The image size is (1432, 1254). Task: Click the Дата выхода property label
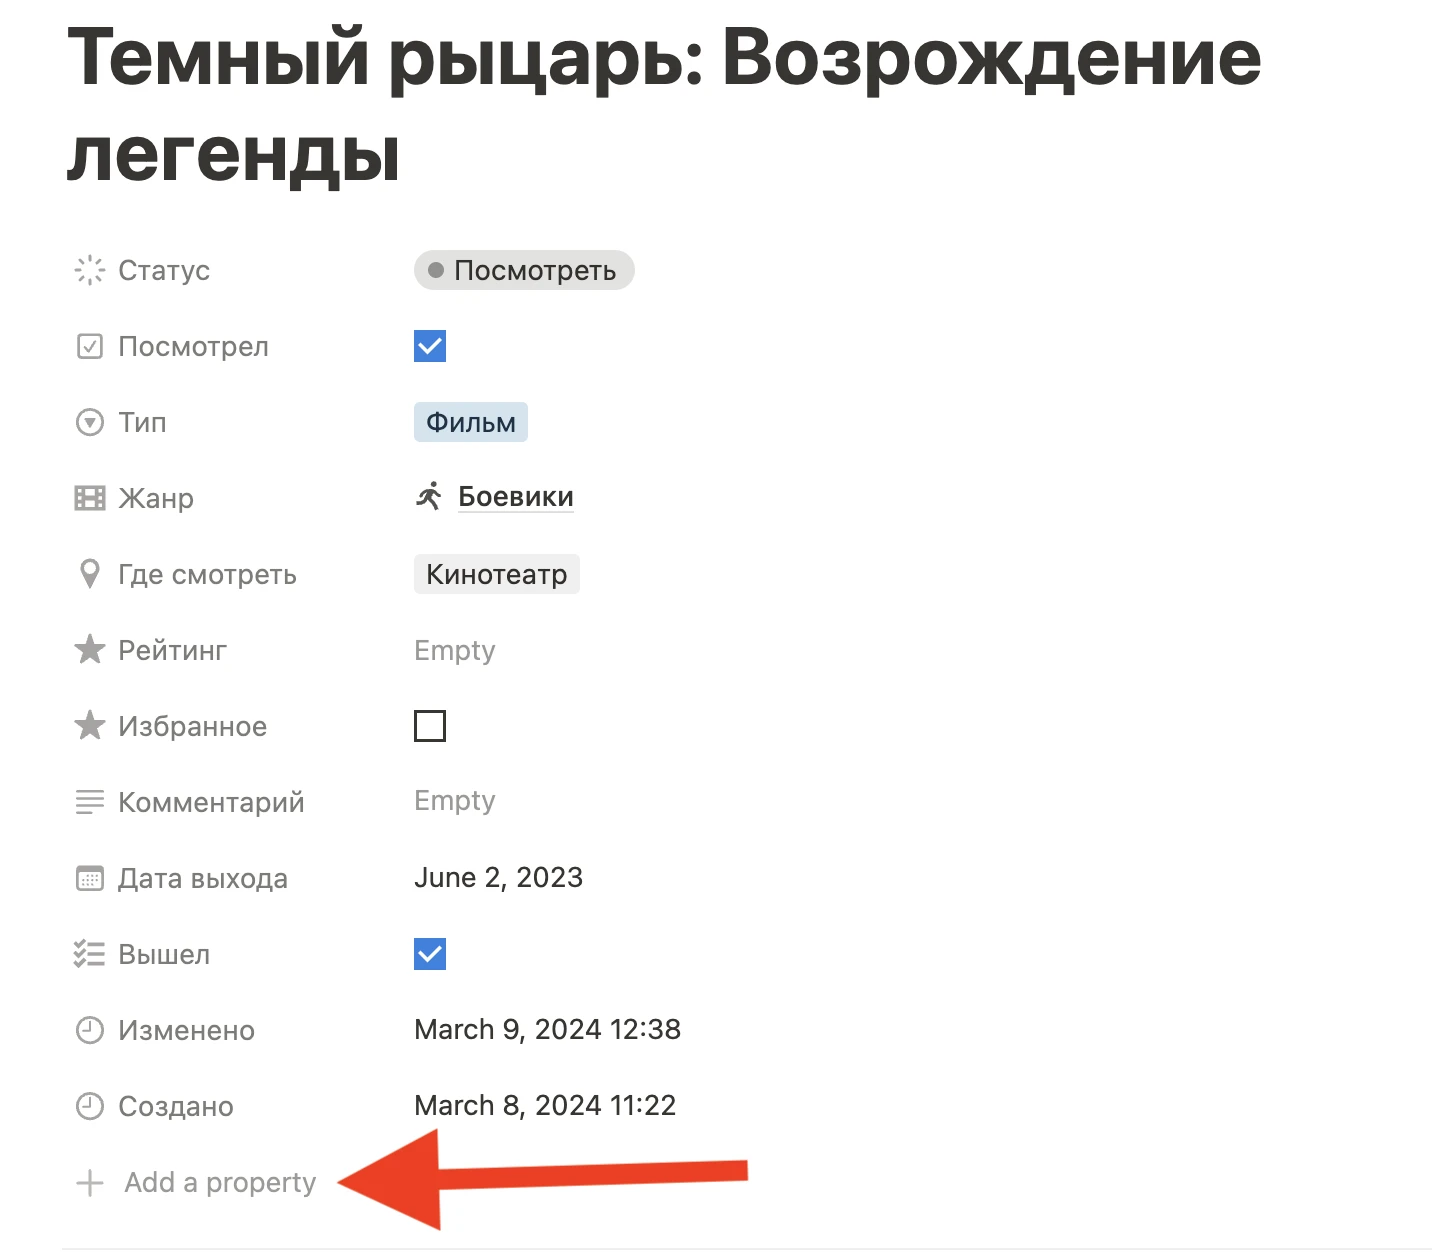(203, 878)
